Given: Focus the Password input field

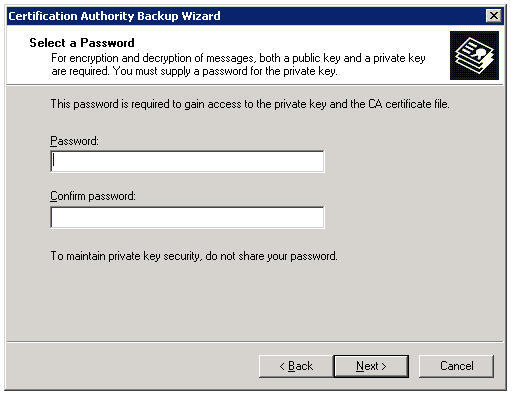Looking at the screenshot, I should tap(187, 161).
